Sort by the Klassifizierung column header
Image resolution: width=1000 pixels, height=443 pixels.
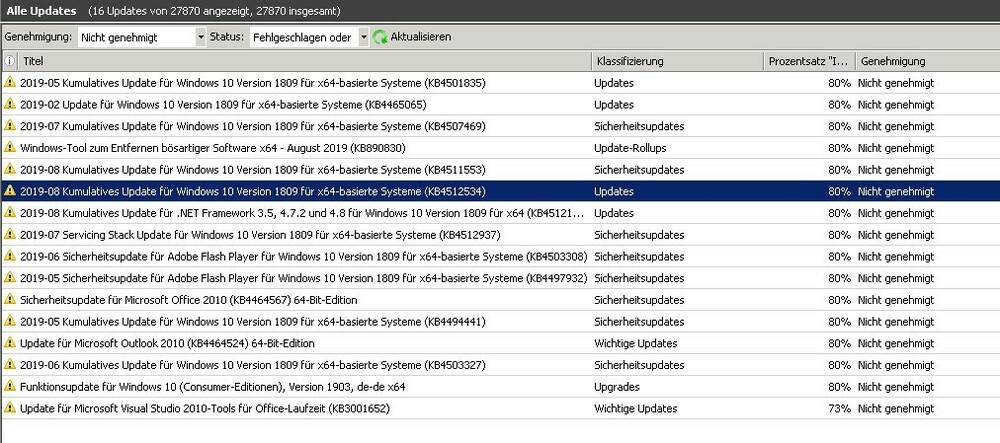675,61
